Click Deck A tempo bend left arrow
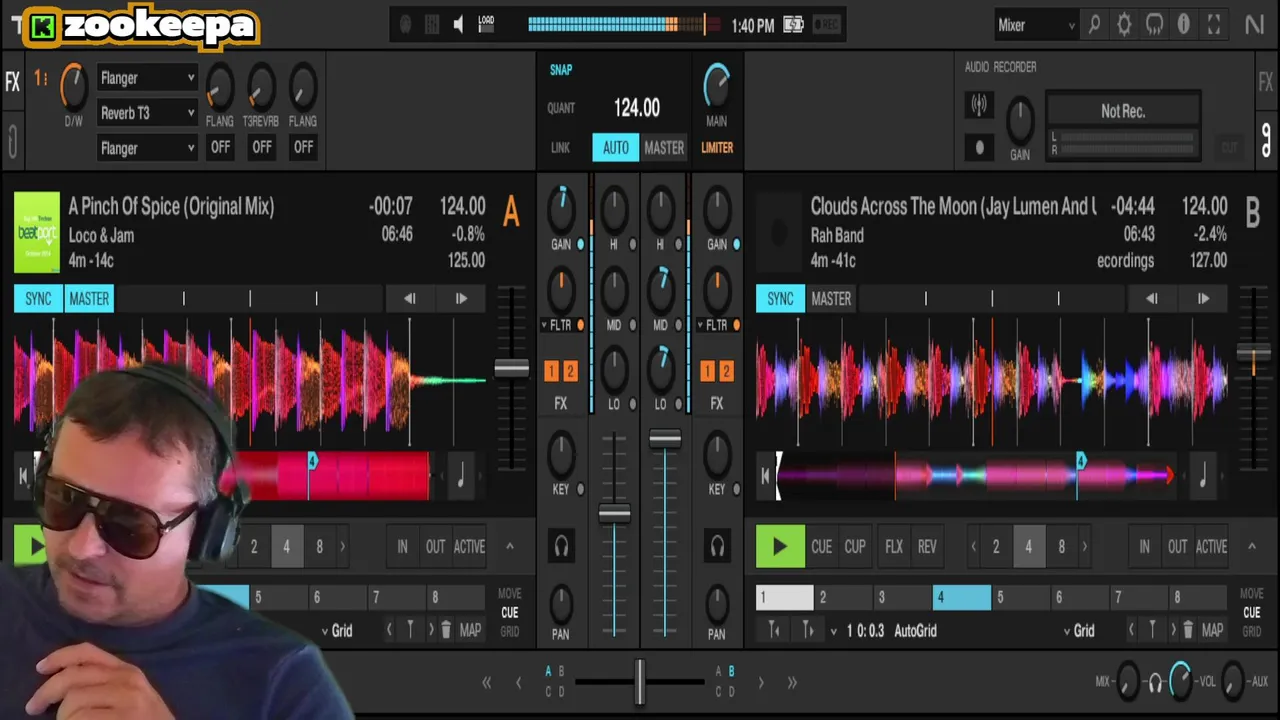The width and height of the screenshot is (1280, 720). [x=409, y=298]
